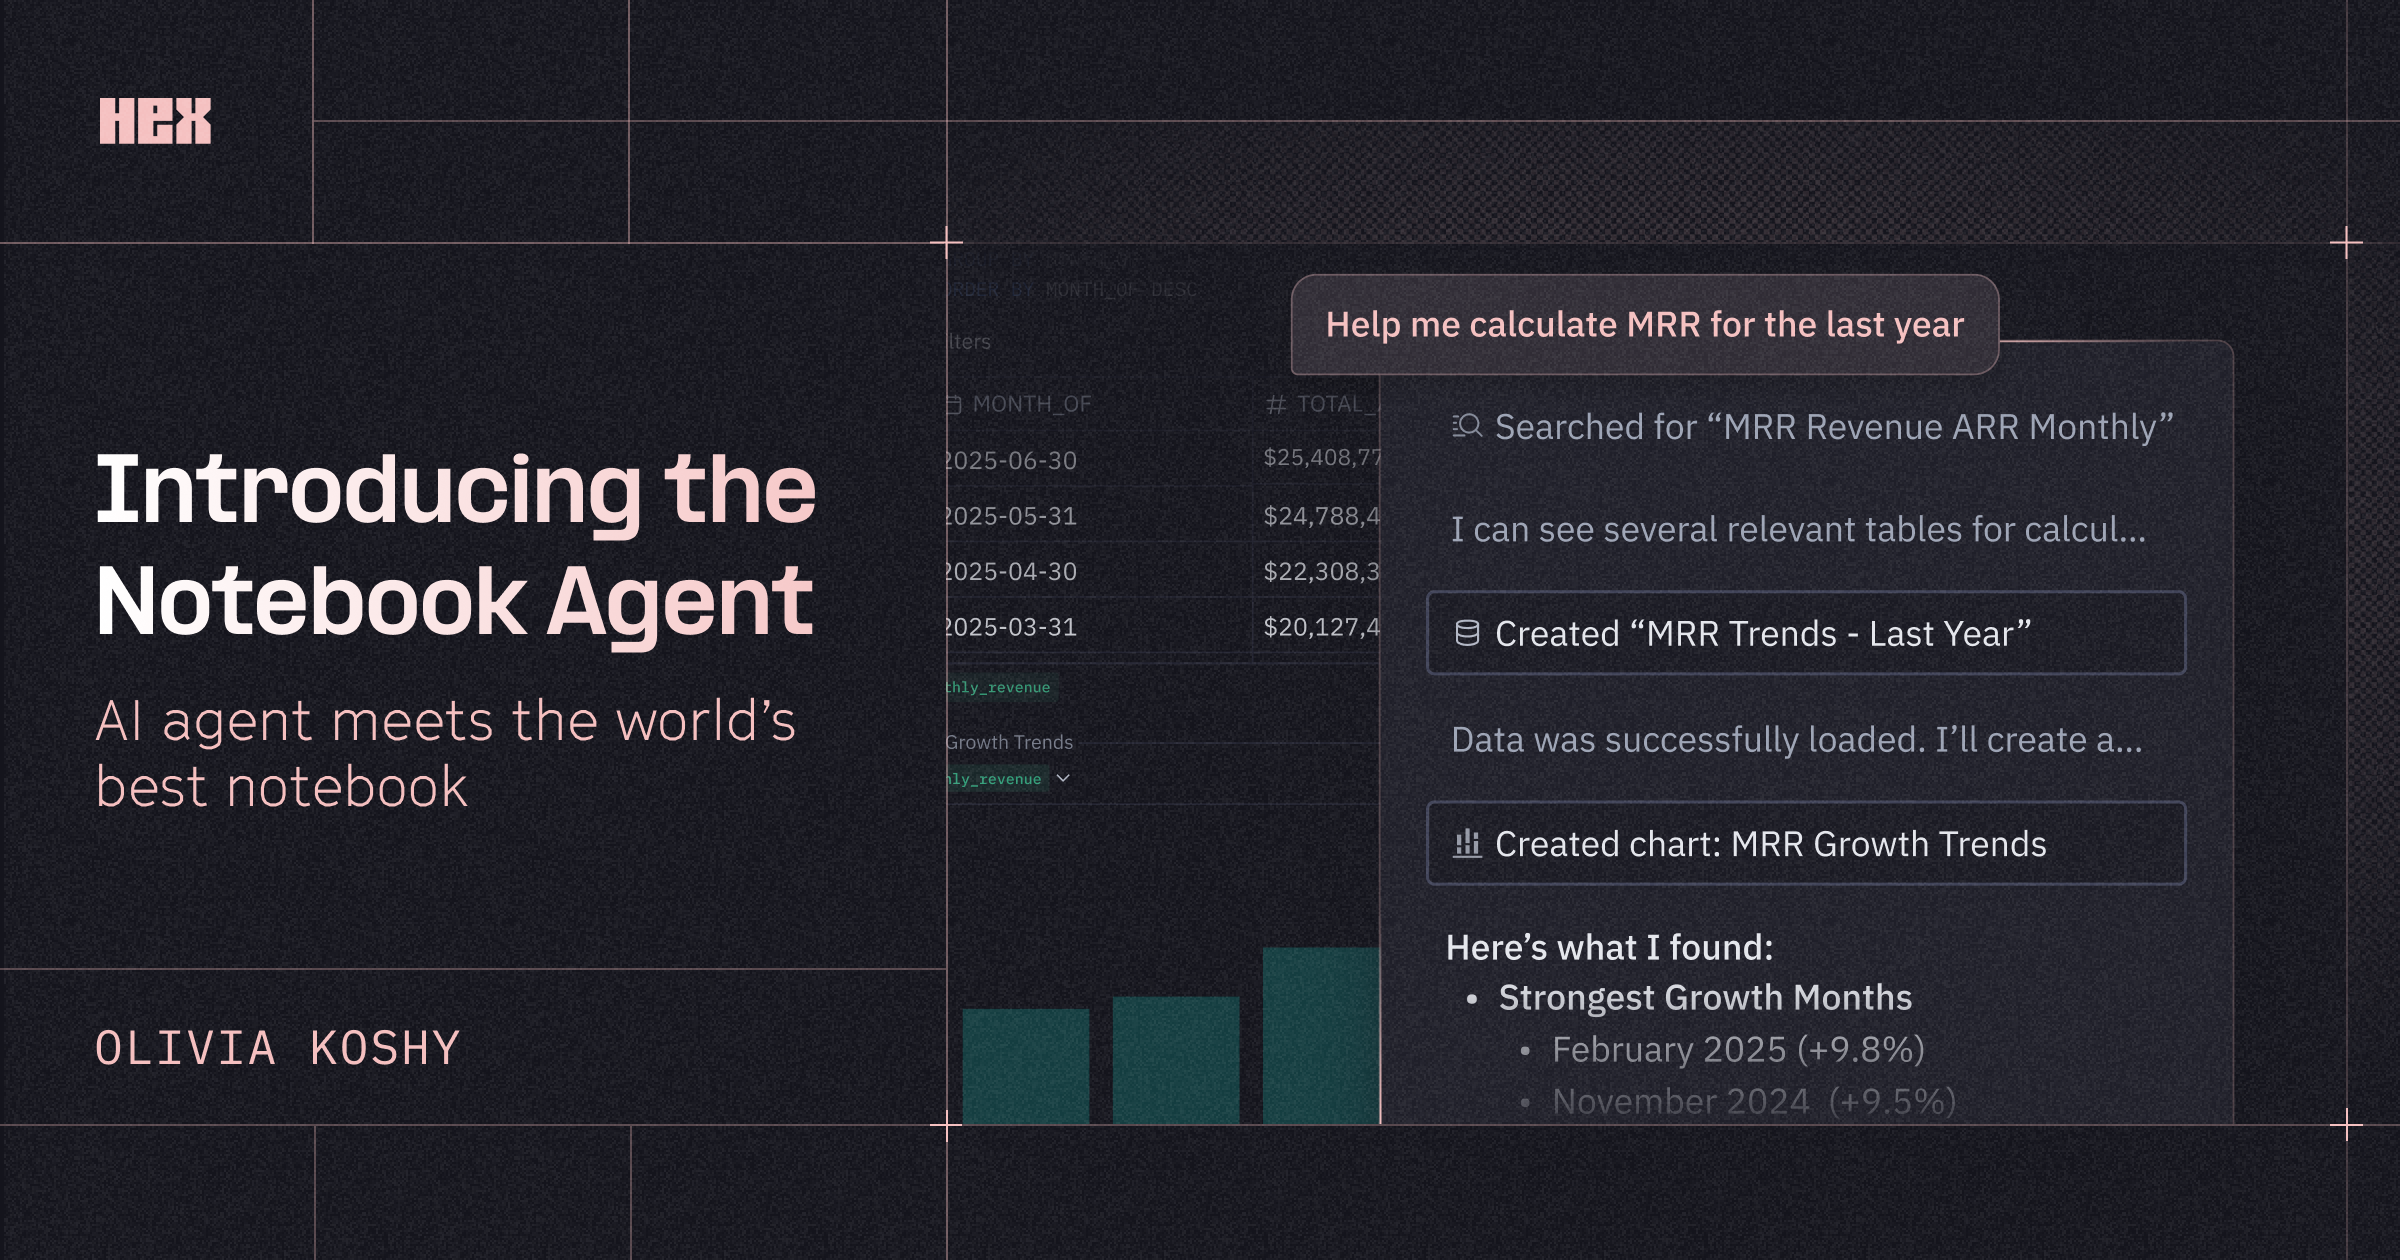This screenshot has width=2400, height=1260.
Task: Open the "Created MRR Trends - Last Year" step
Action: 1806,633
